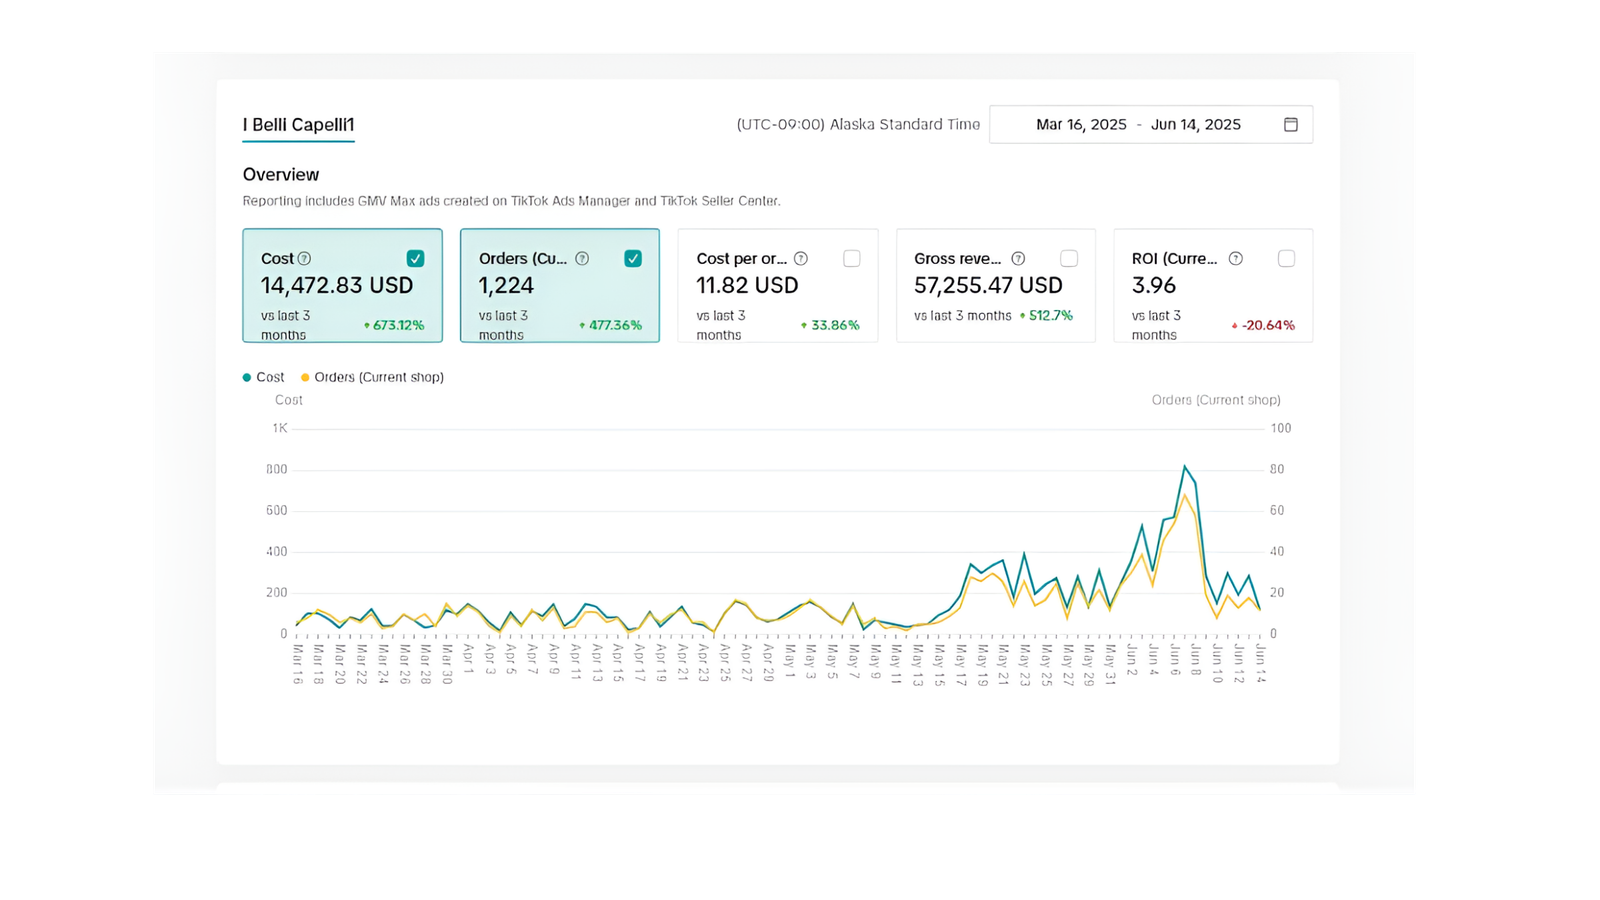Click the yellow Orders legend dot
Image resolution: width=1600 pixels, height=900 pixels.
click(x=305, y=378)
